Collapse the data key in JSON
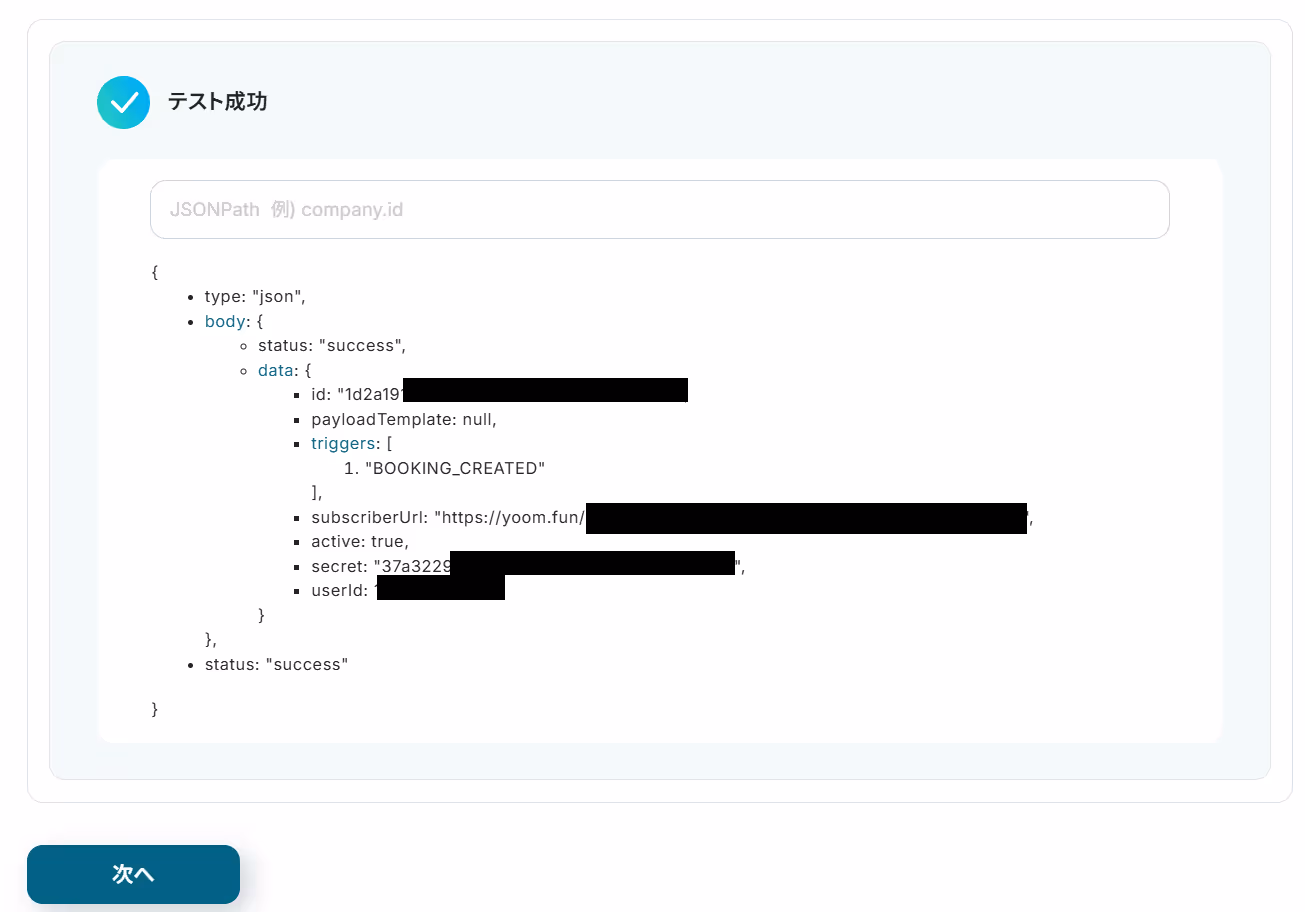 (x=276, y=370)
